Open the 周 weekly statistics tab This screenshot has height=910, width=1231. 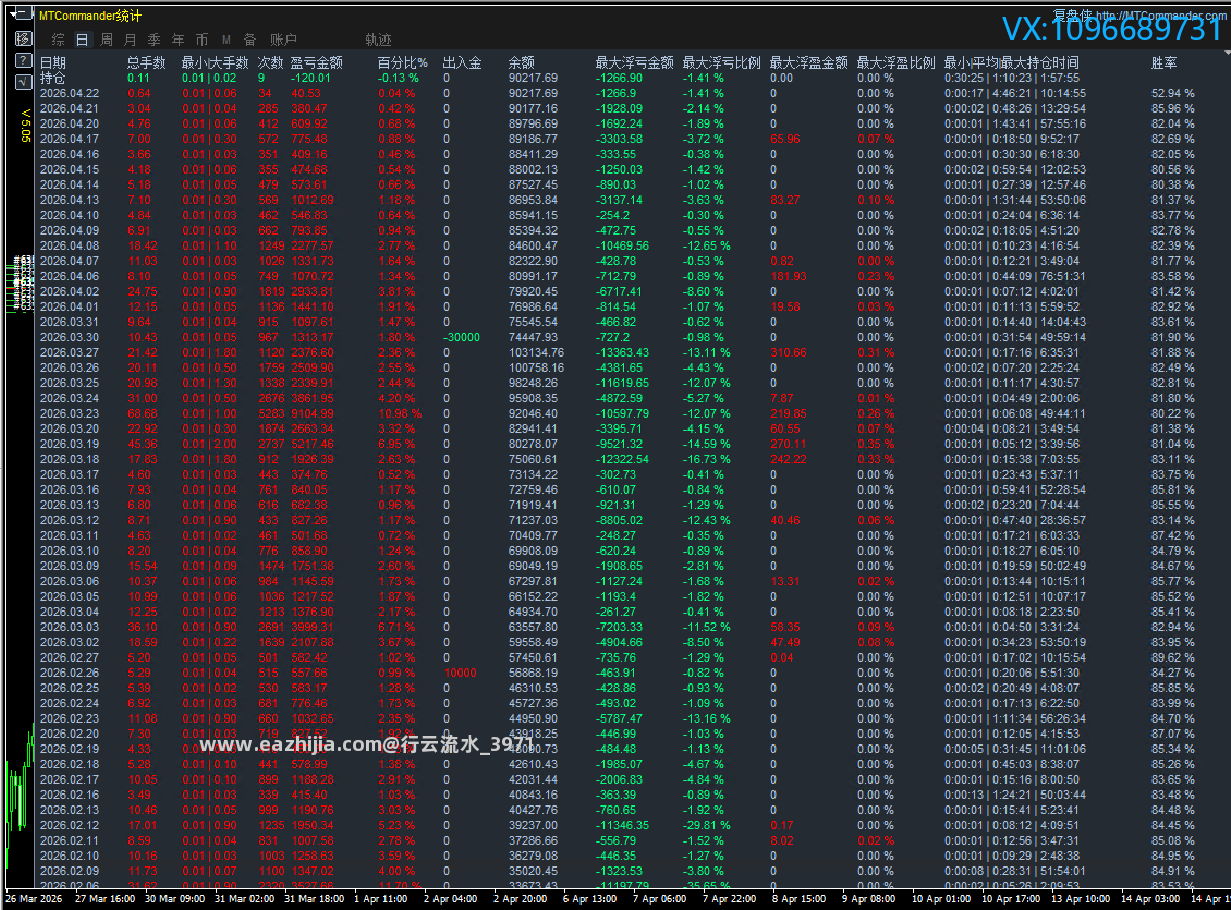click(x=106, y=40)
